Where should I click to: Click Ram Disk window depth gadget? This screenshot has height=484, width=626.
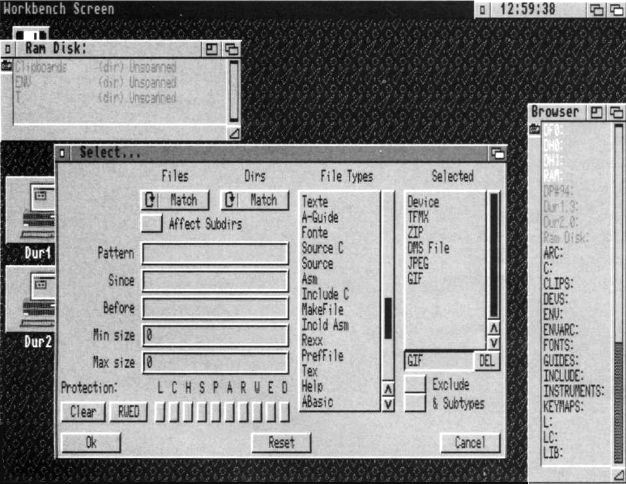(x=231, y=49)
